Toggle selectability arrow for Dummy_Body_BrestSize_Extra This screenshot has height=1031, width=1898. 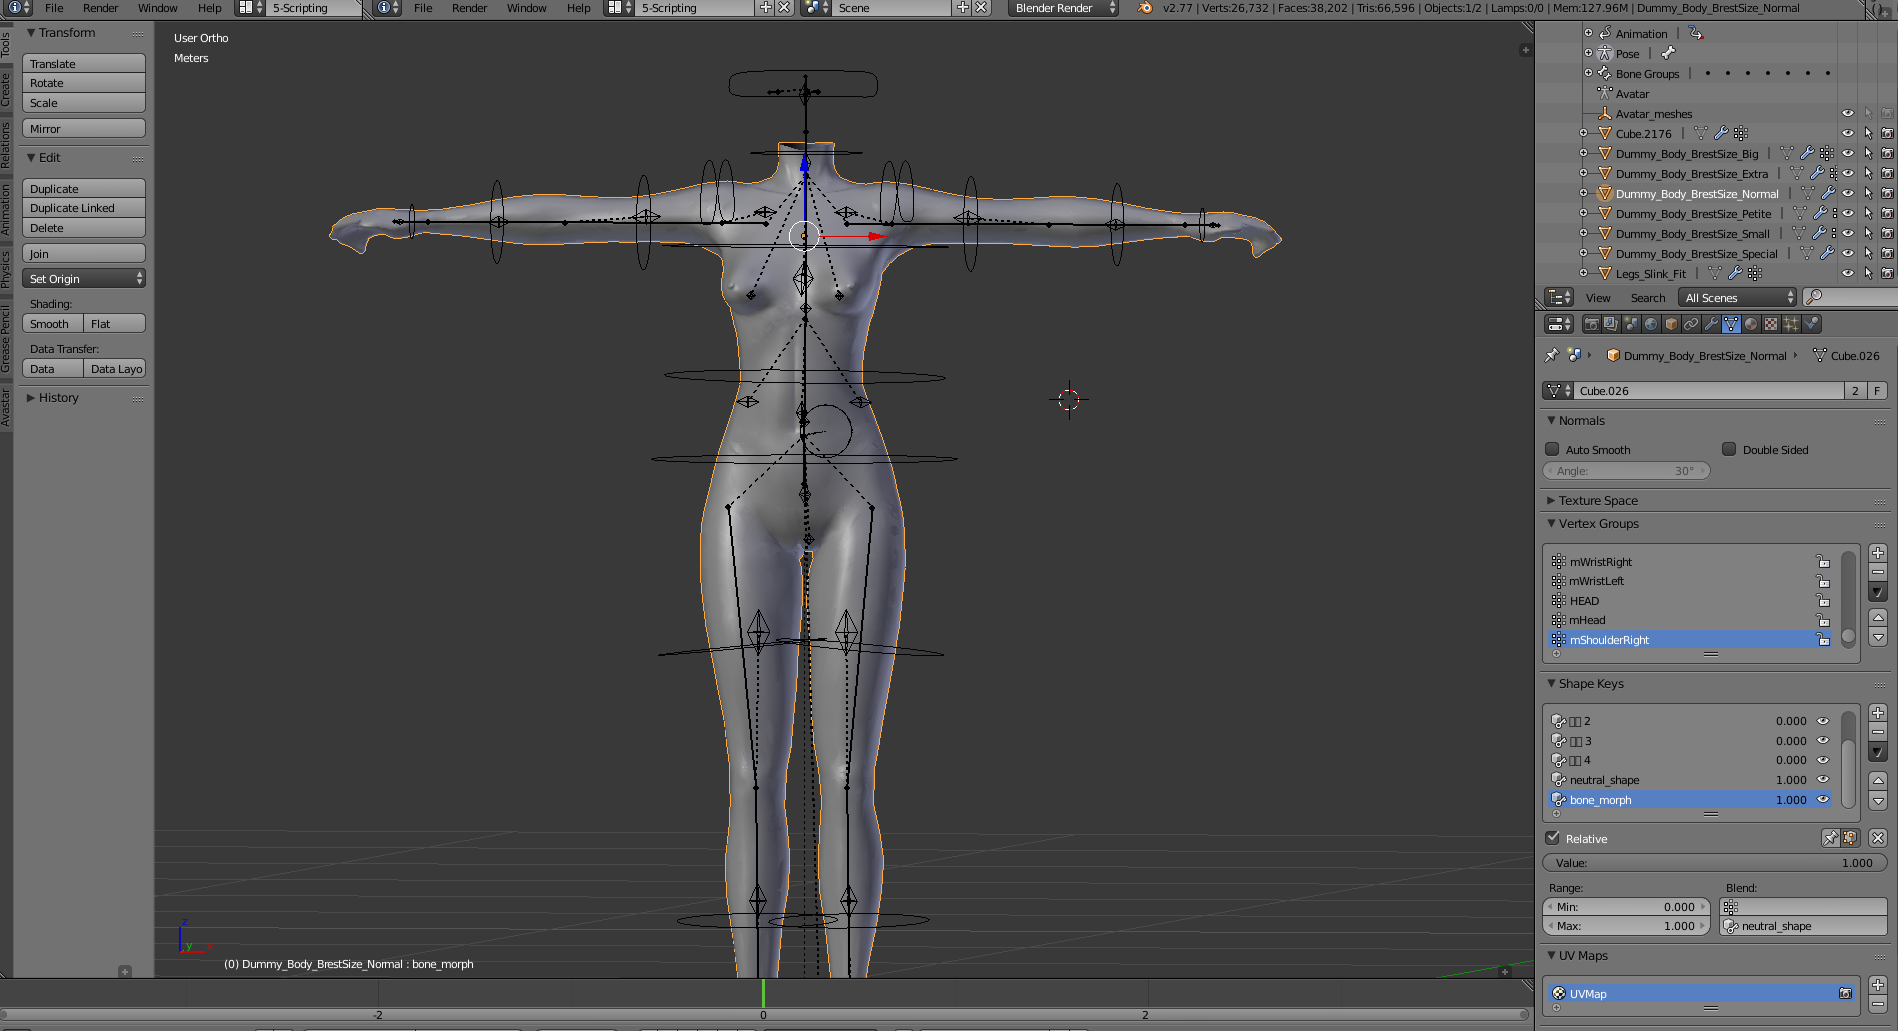point(1868,173)
